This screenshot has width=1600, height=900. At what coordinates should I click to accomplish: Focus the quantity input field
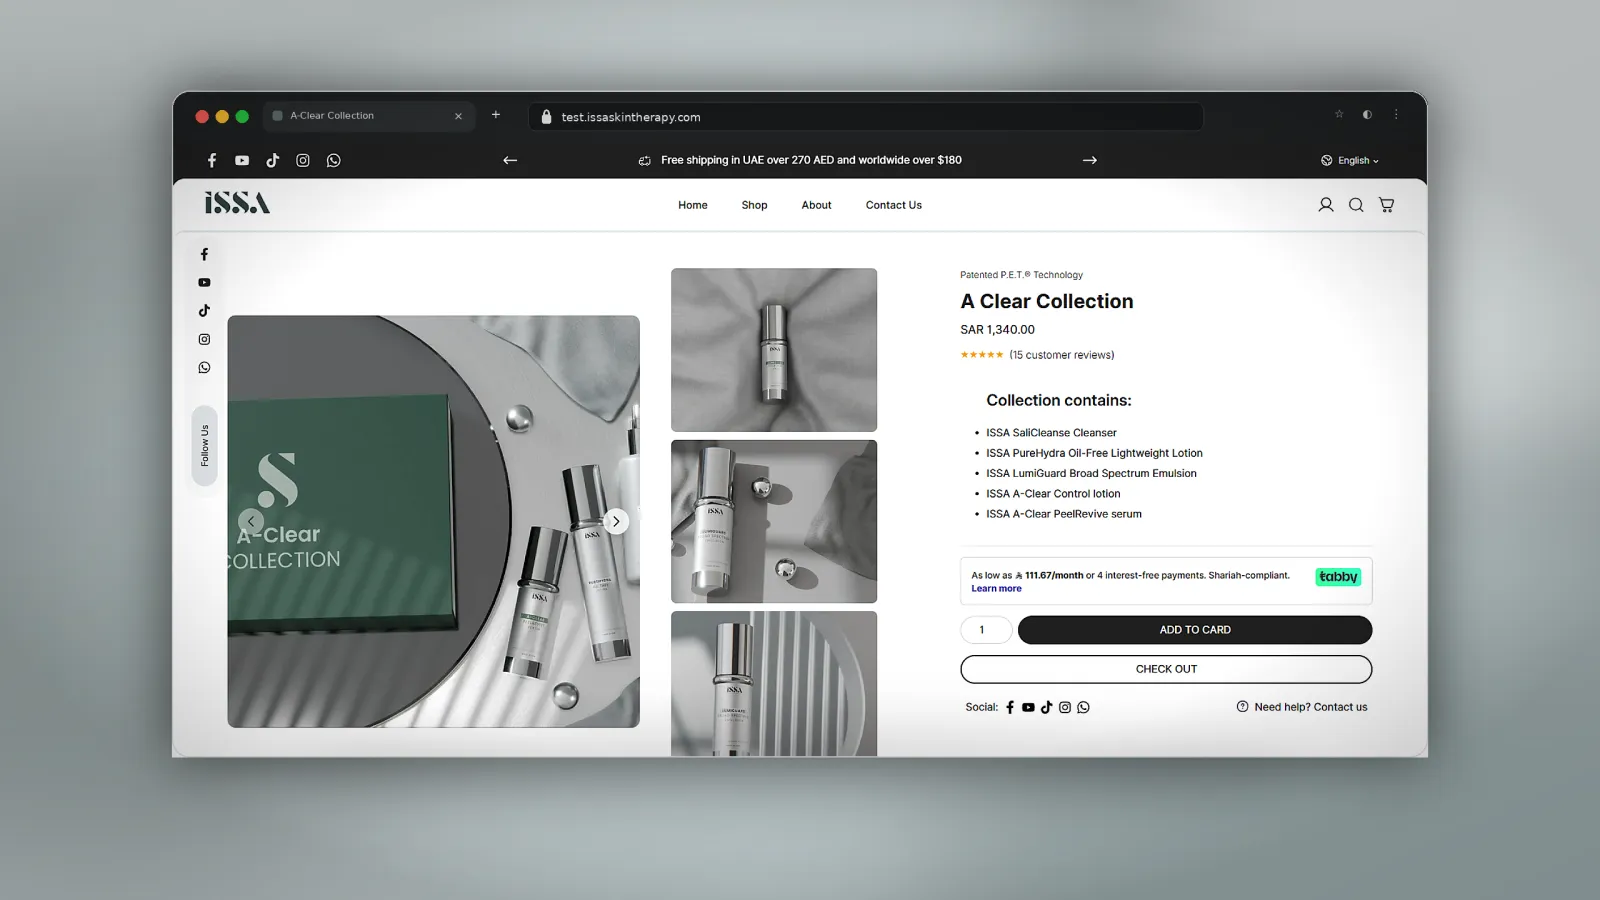point(986,630)
